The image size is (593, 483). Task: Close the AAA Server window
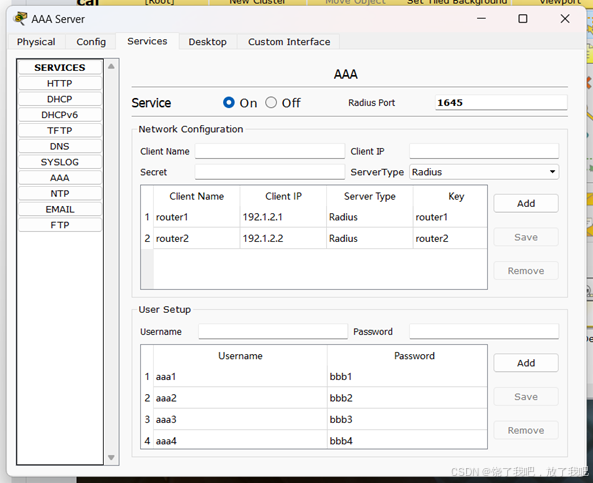coord(565,19)
